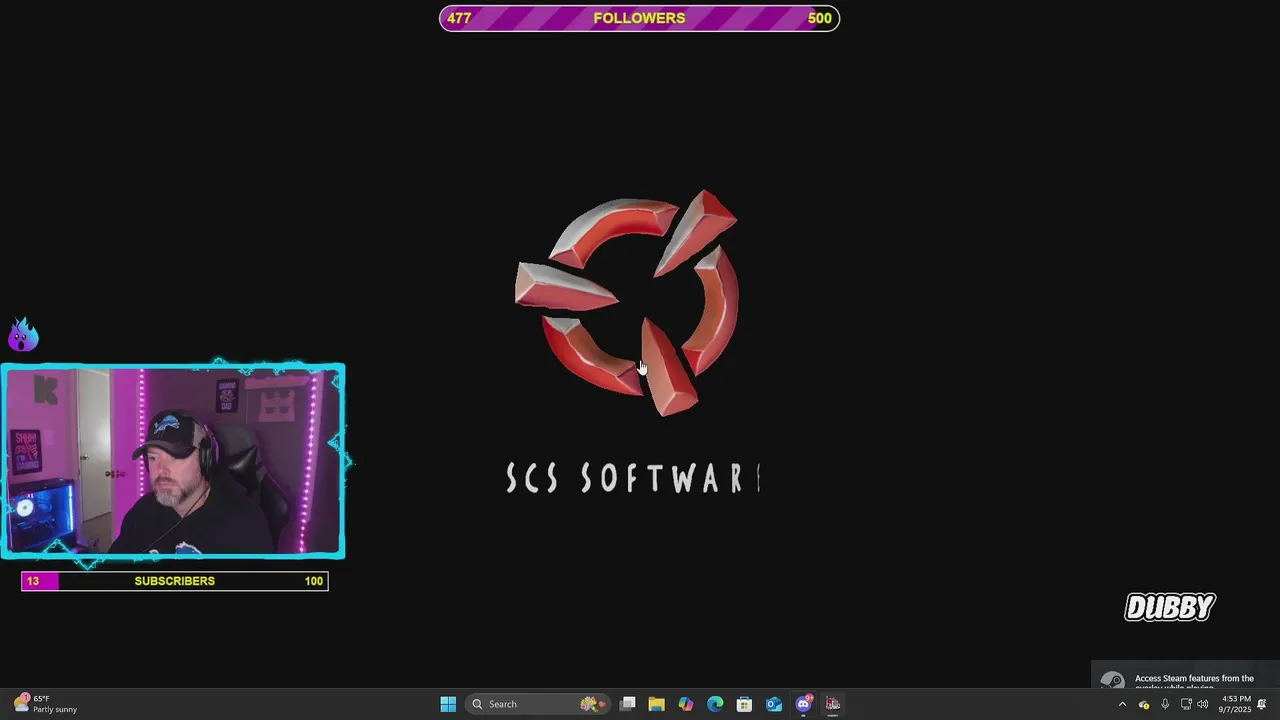Open Outlook from the taskbar

tap(773, 704)
